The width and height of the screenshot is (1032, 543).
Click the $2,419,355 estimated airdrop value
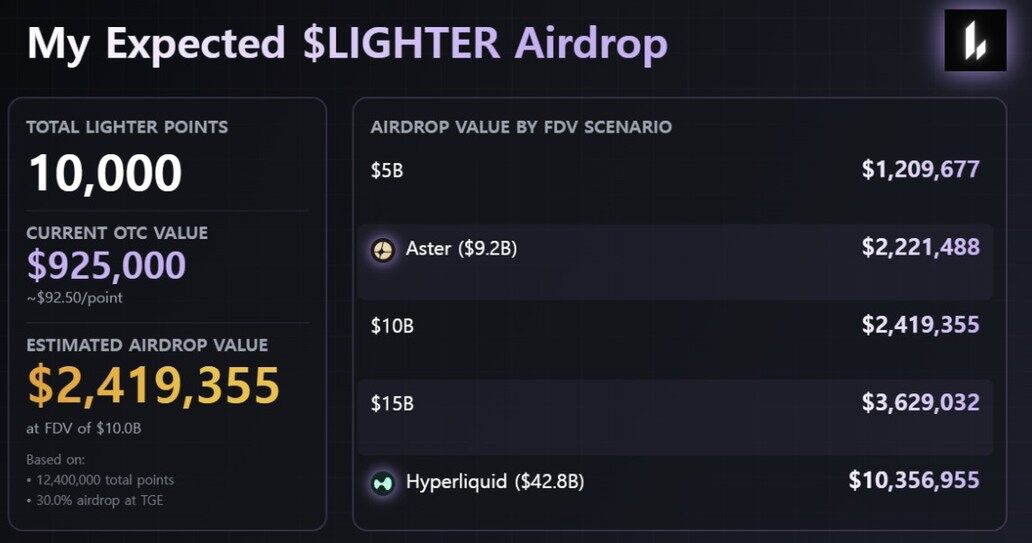pyautogui.click(x=153, y=386)
